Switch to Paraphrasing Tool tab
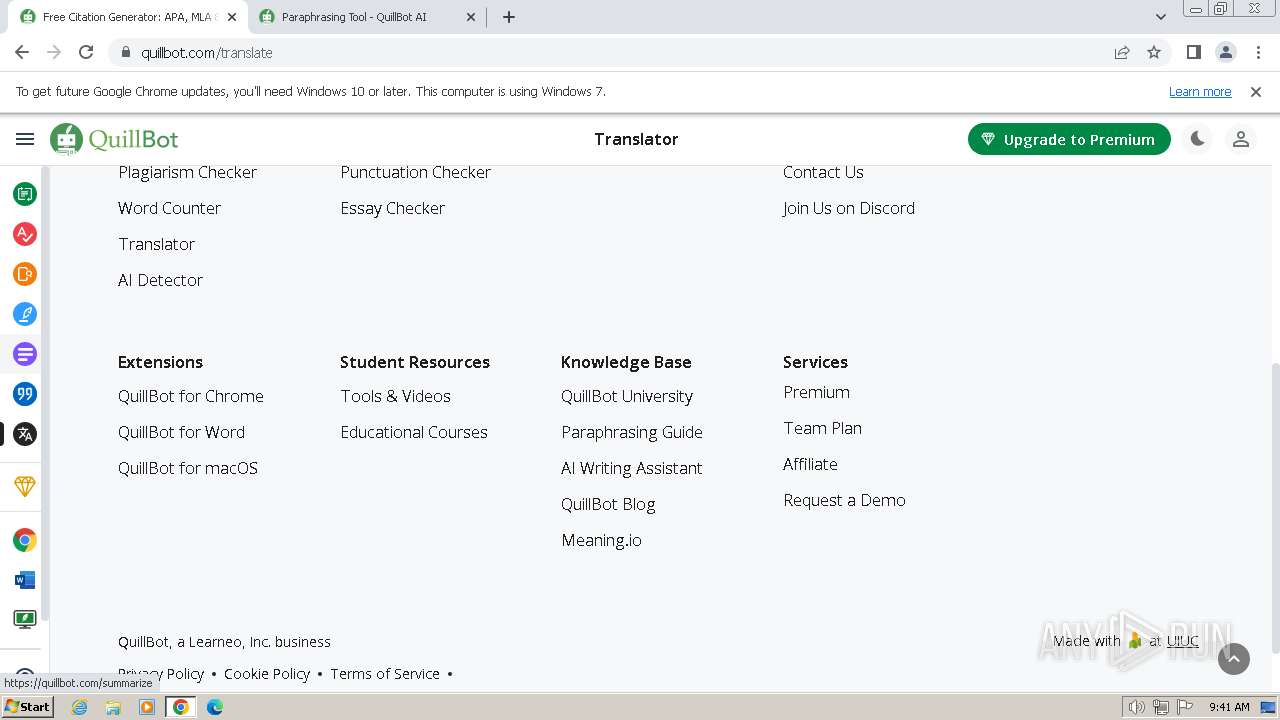This screenshot has height=720, width=1280. pos(367,17)
